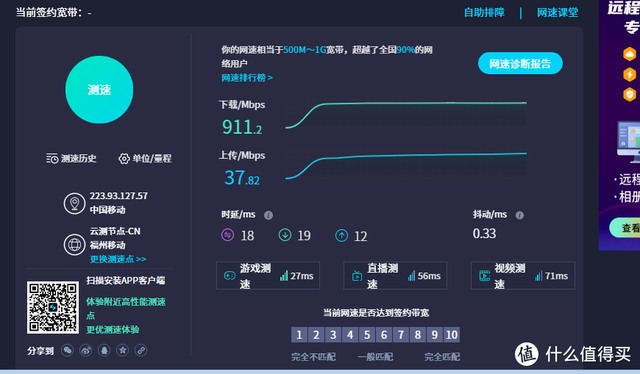Screen dimensions: 640x374
Task: Open 游戏测速 game speed test
Action: [x=268, y=276]
